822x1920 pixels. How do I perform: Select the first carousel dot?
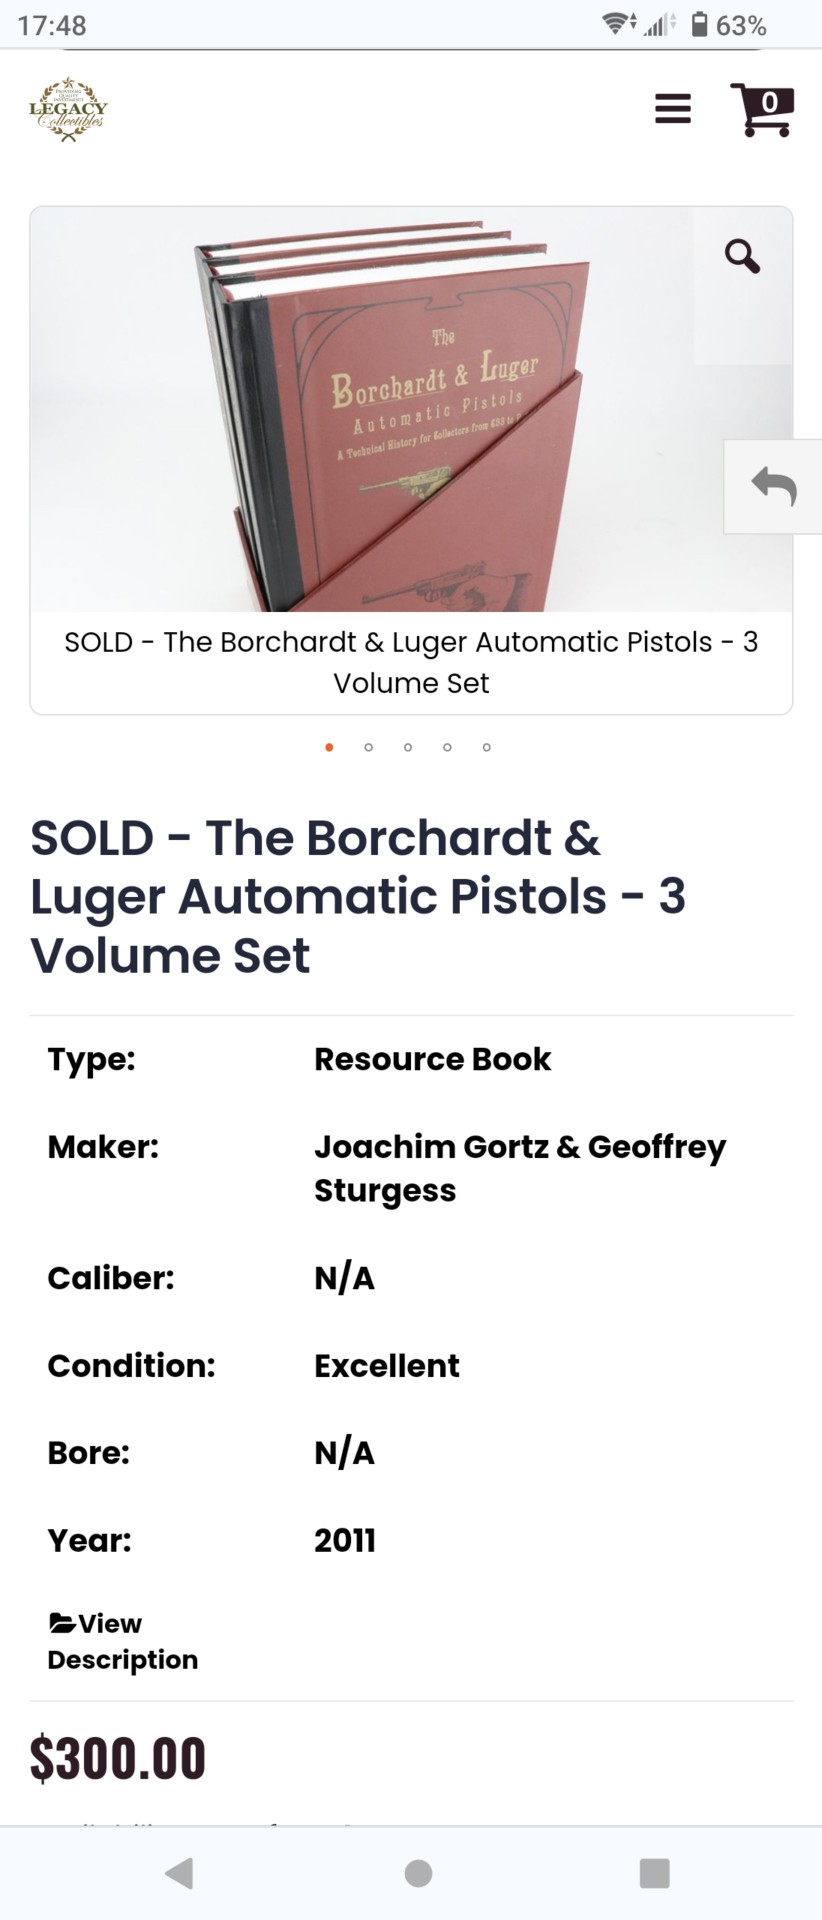click(x=329, y=747)
